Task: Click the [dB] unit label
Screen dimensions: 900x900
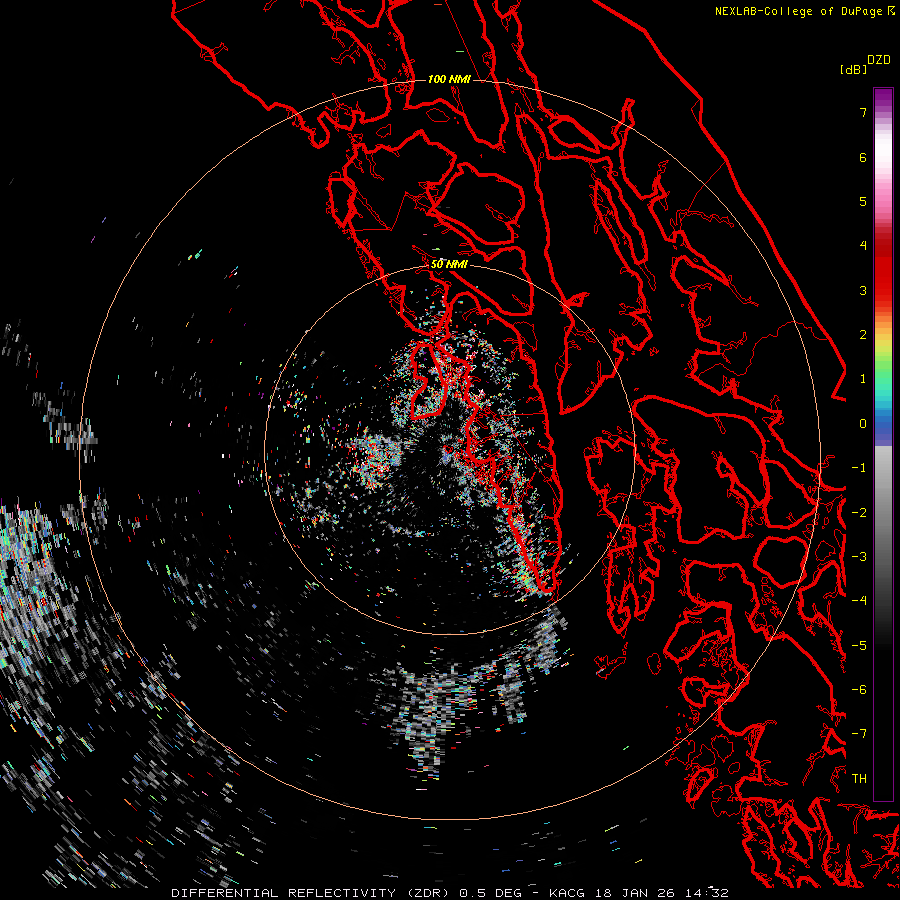Action: pos(853,69)
